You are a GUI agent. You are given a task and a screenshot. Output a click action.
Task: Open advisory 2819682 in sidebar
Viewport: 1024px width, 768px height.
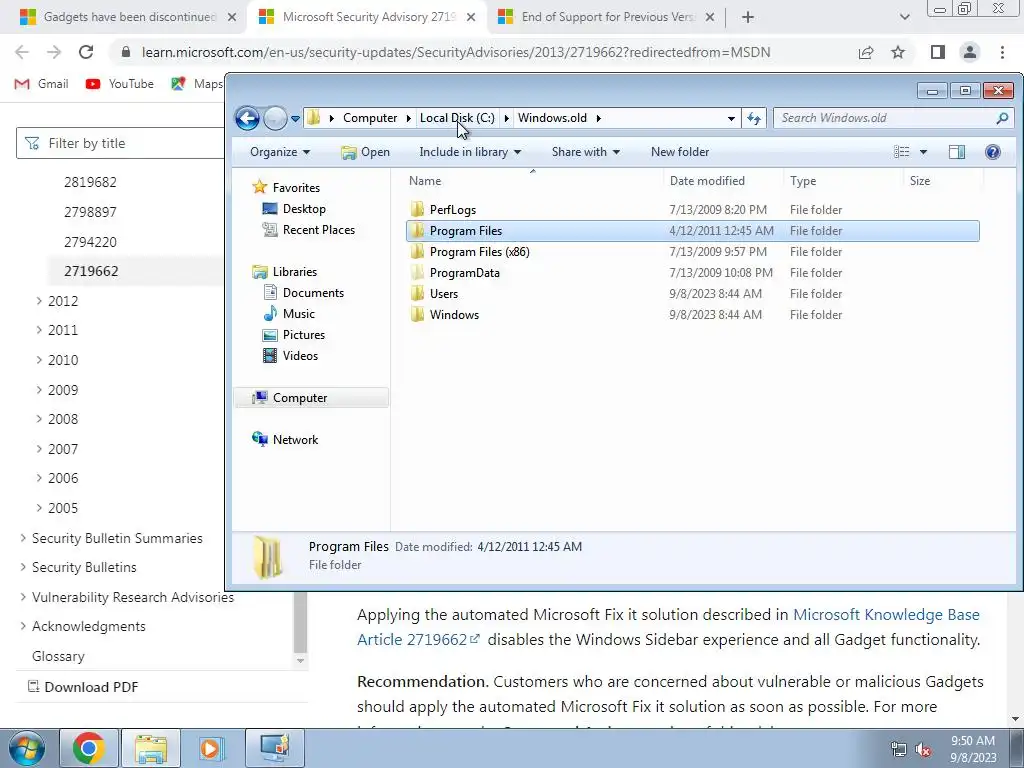pyautogui.click(x=90, y=182)
